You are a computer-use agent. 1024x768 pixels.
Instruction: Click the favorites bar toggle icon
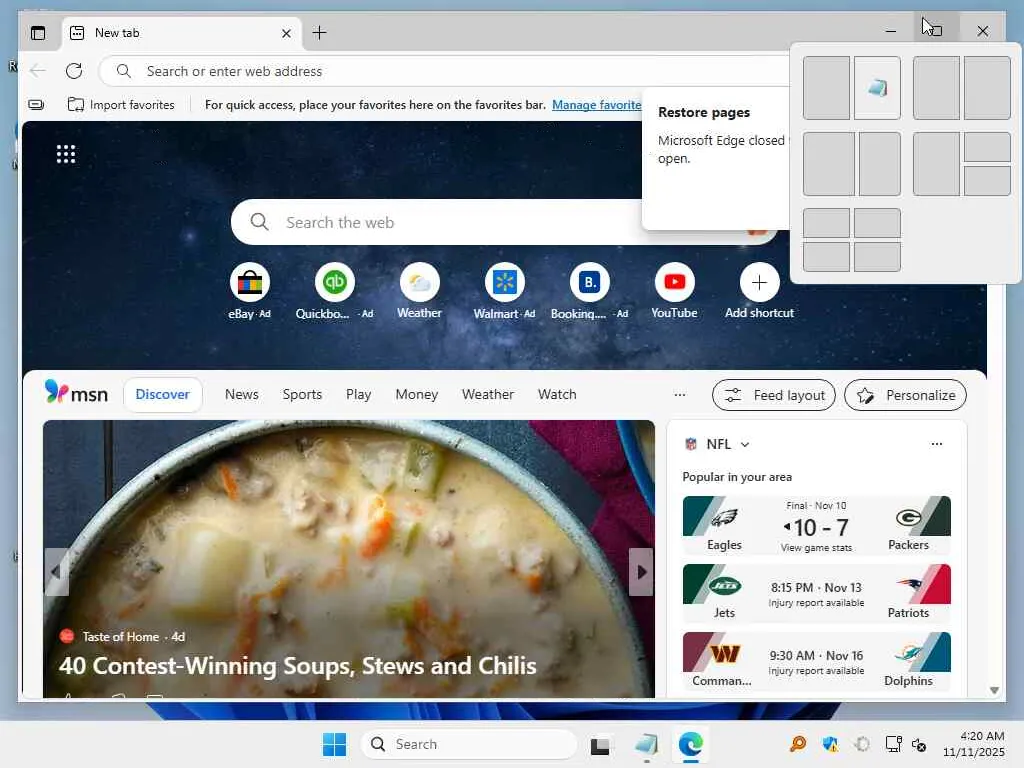(x=37, y=104)
